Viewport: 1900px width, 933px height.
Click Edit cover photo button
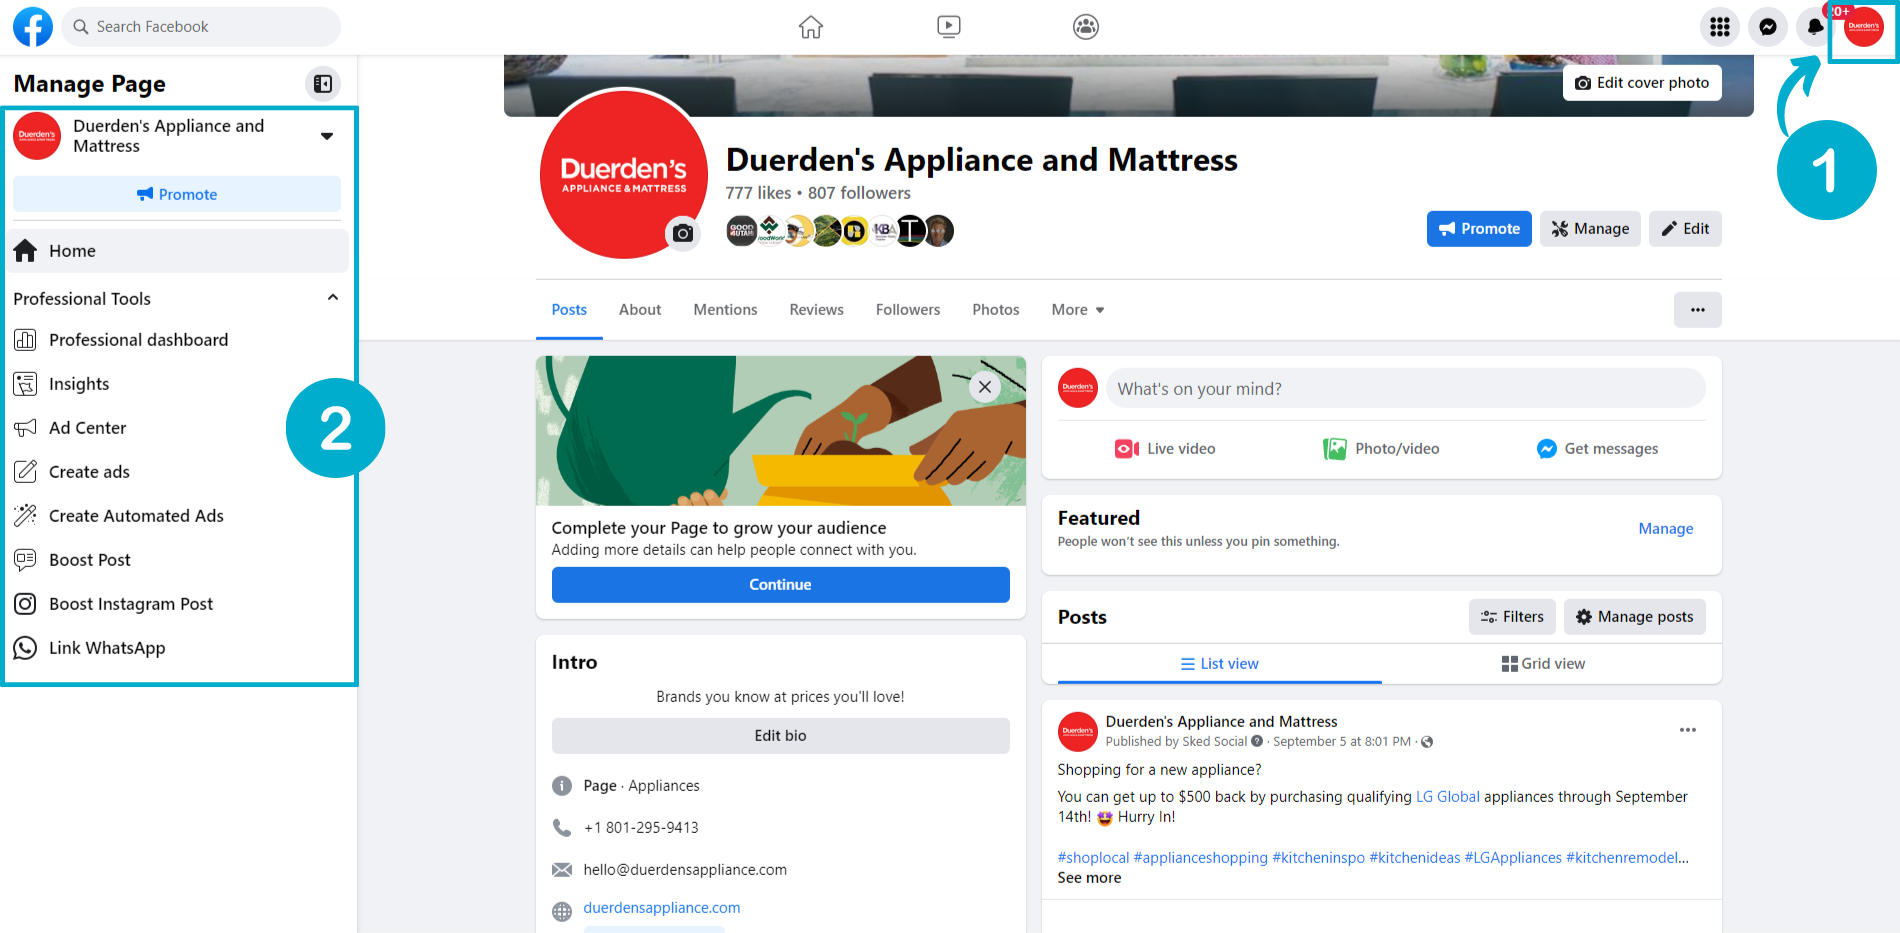(1642, 83)
